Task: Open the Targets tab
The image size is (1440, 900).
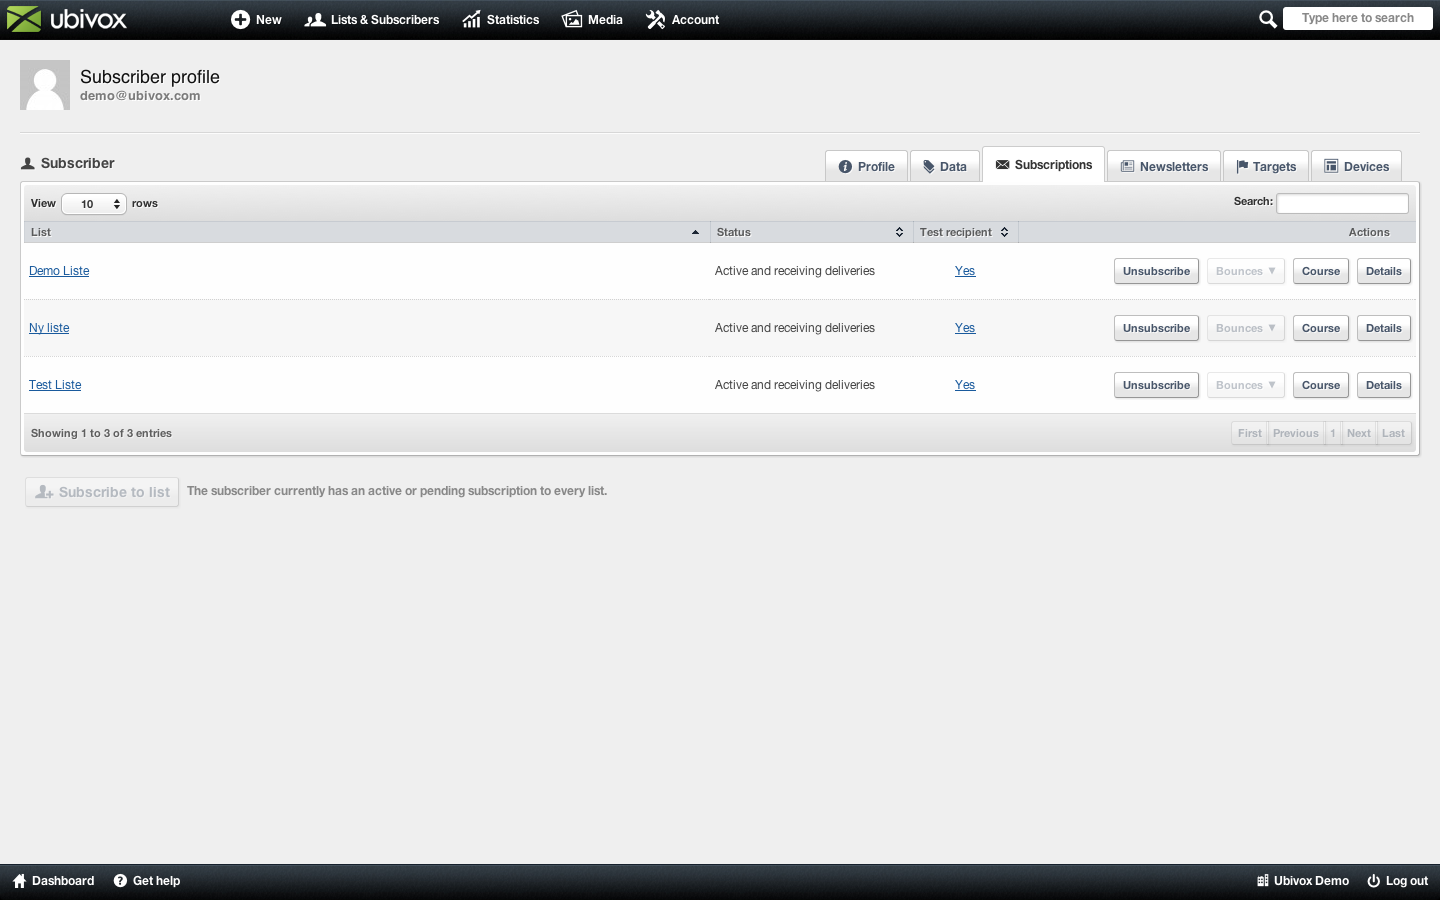Action: (x=1266, y=166)
